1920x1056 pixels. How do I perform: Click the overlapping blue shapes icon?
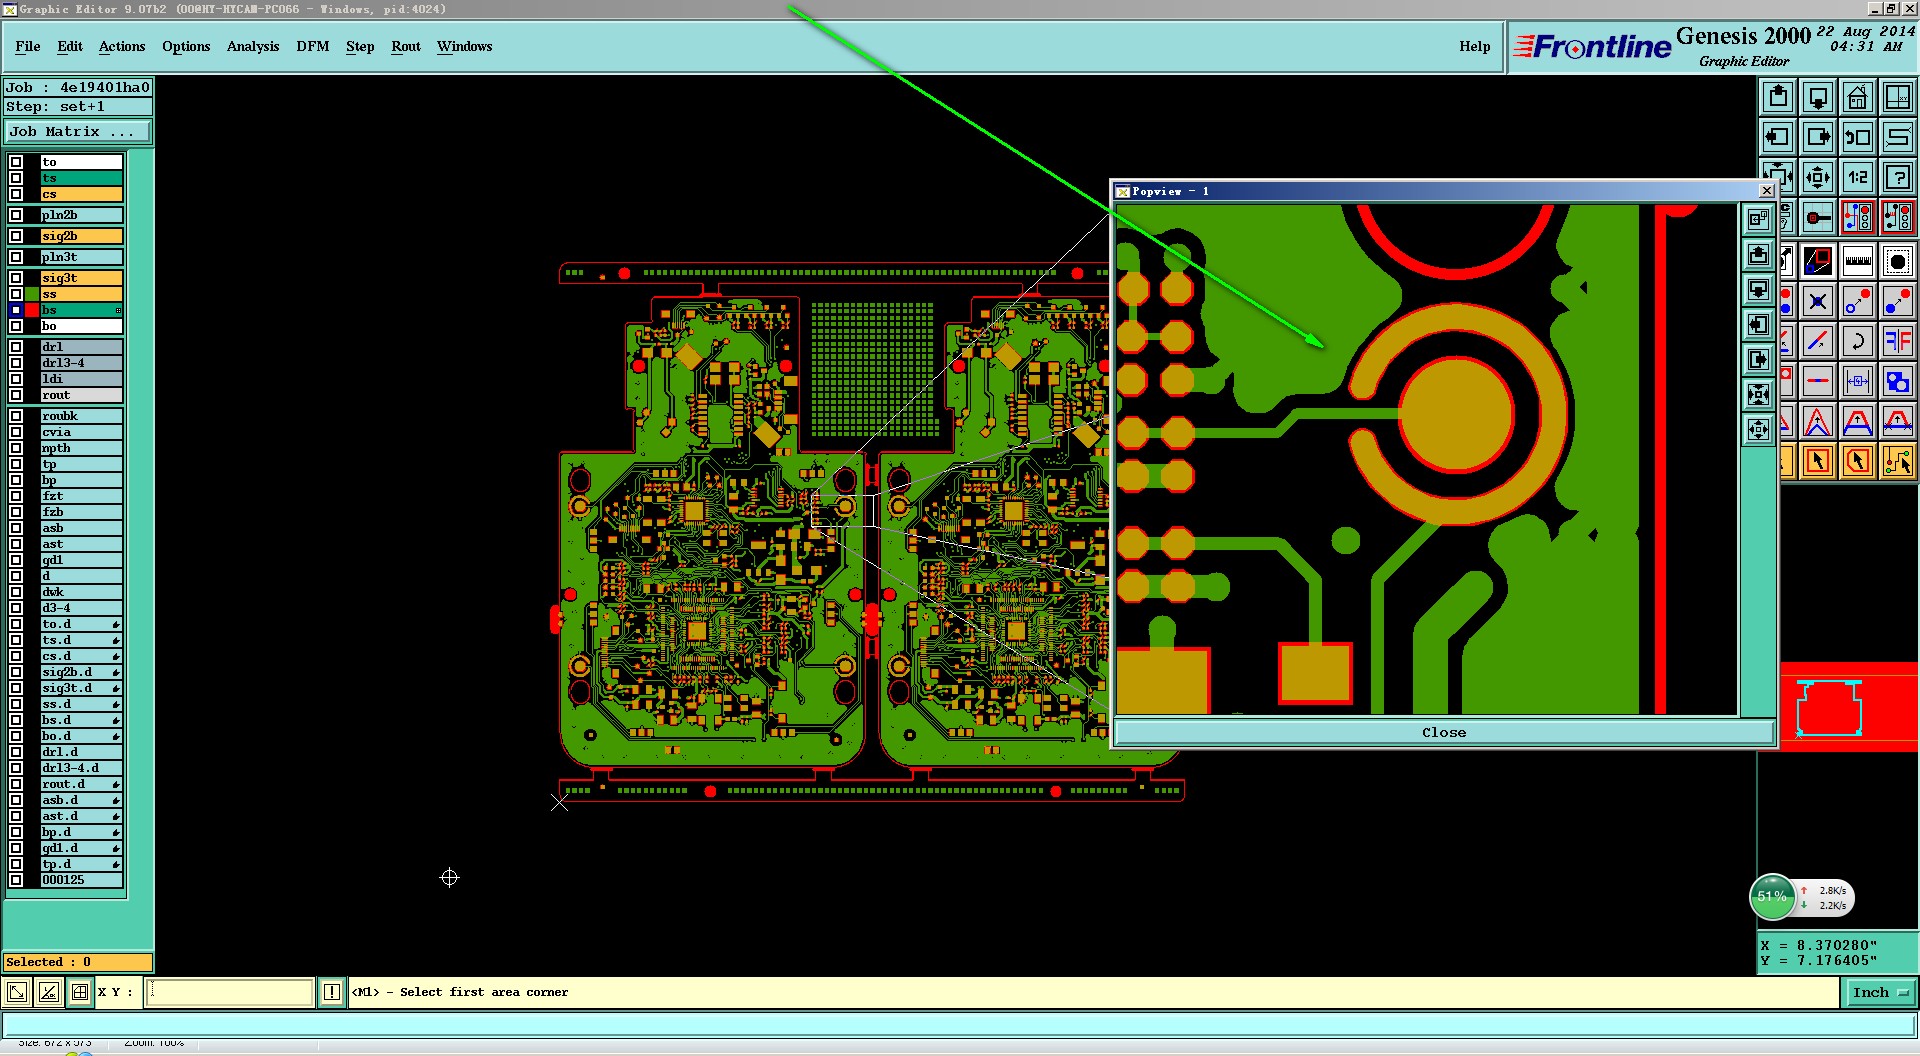[x=1898, y=381]
